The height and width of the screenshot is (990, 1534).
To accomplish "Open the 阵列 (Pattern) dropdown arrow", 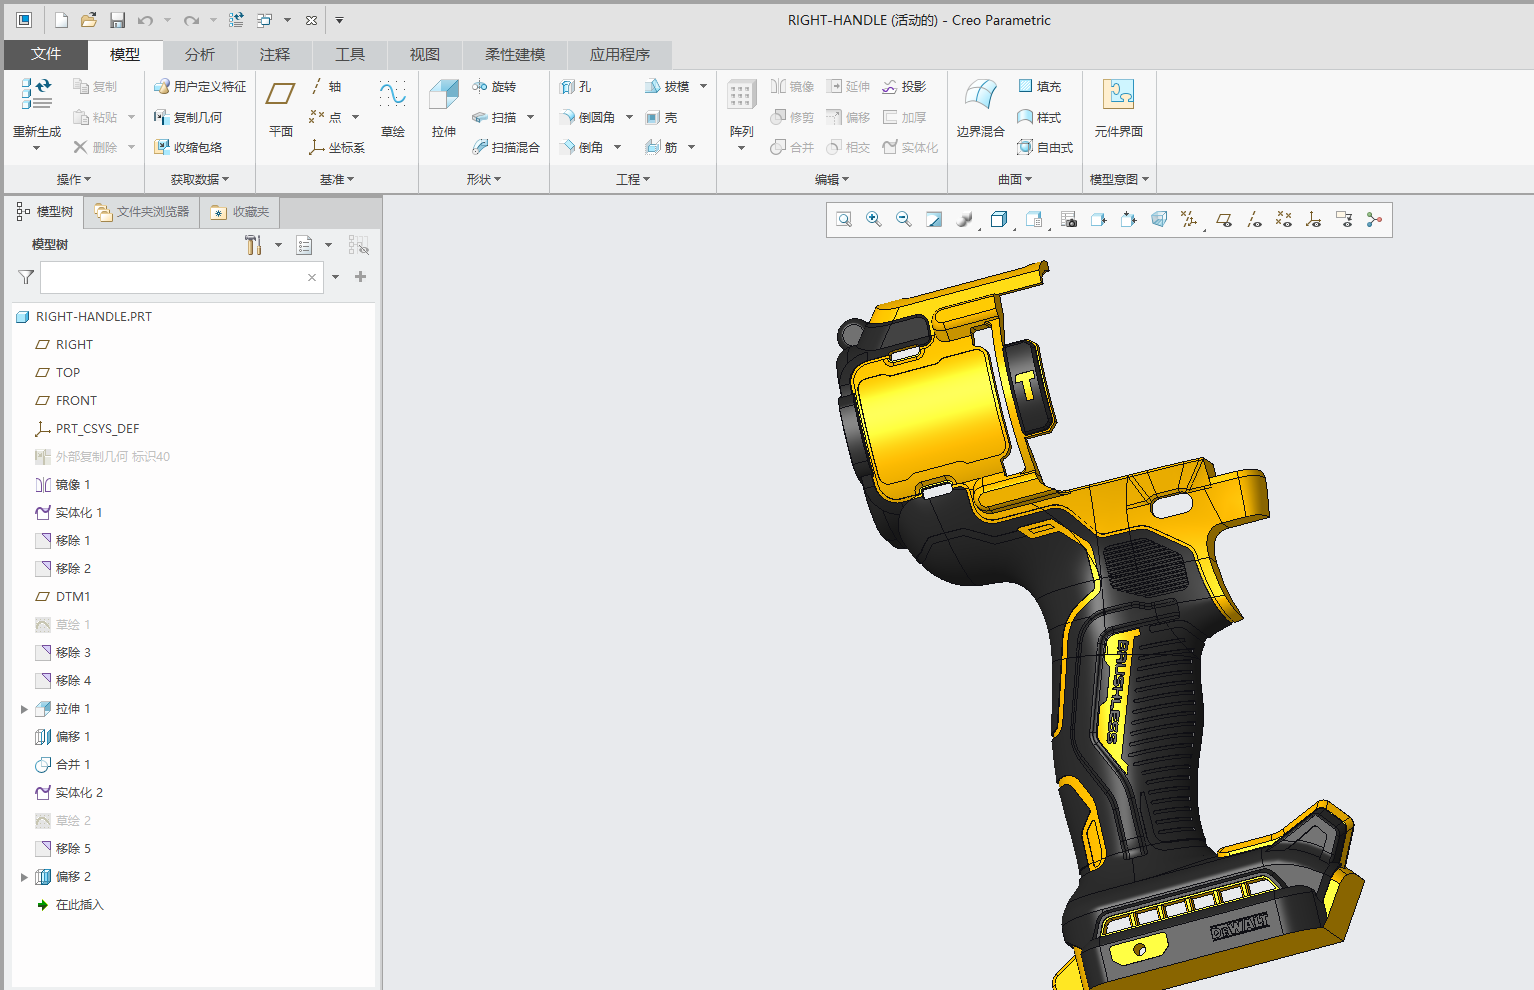I will tap(741, 146).
